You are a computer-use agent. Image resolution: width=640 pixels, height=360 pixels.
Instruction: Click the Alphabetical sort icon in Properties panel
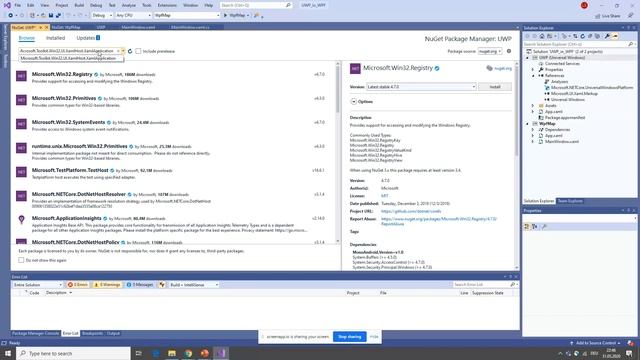[x=535, y=227]
